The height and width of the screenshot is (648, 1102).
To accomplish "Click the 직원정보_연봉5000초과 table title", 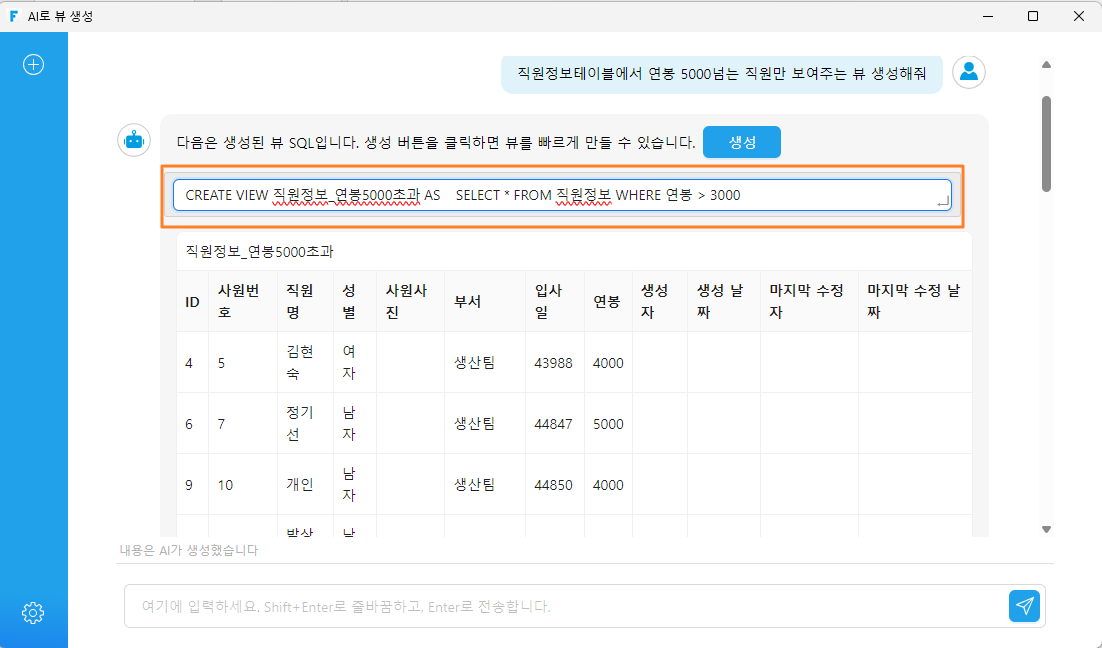I will click(259, 252).
